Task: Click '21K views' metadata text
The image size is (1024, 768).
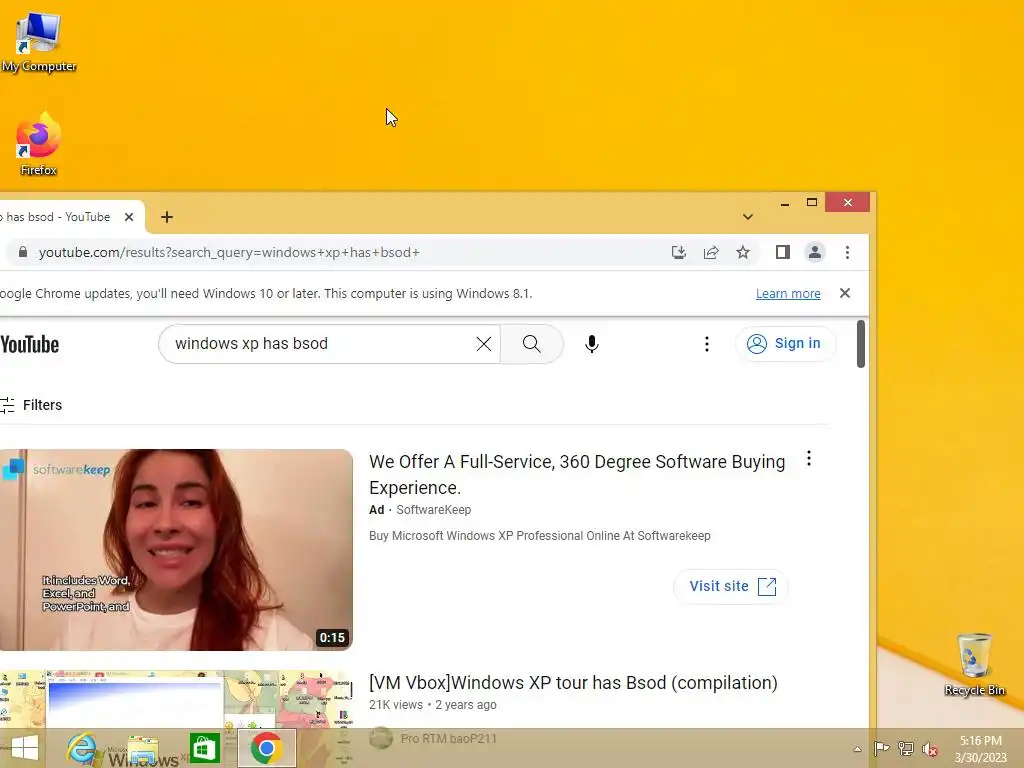Action: tap(396, 705)
